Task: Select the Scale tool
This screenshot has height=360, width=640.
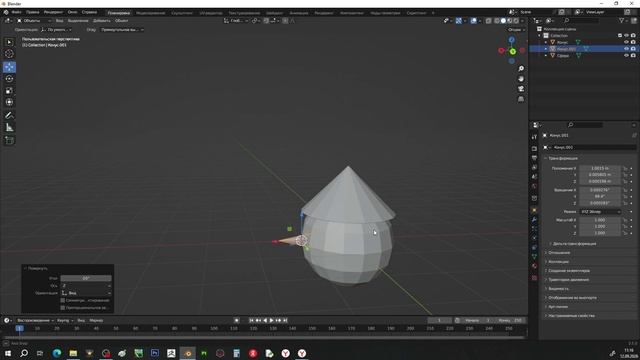Action: pos(9,91)
